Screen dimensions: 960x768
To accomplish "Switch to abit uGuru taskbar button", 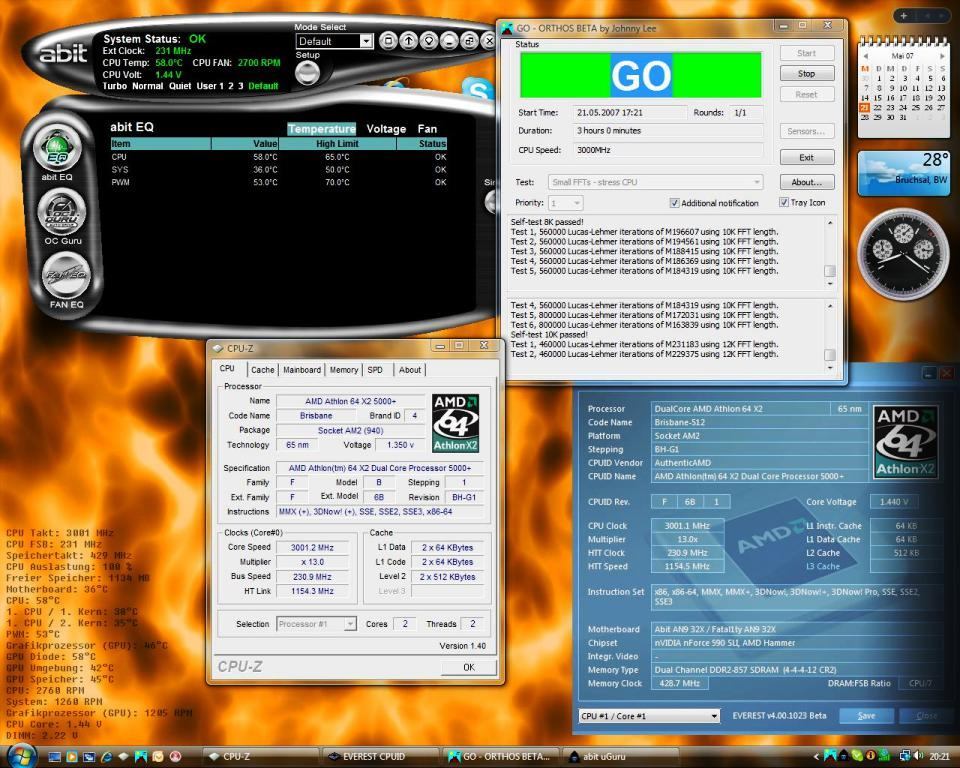I will click(620, 756).
